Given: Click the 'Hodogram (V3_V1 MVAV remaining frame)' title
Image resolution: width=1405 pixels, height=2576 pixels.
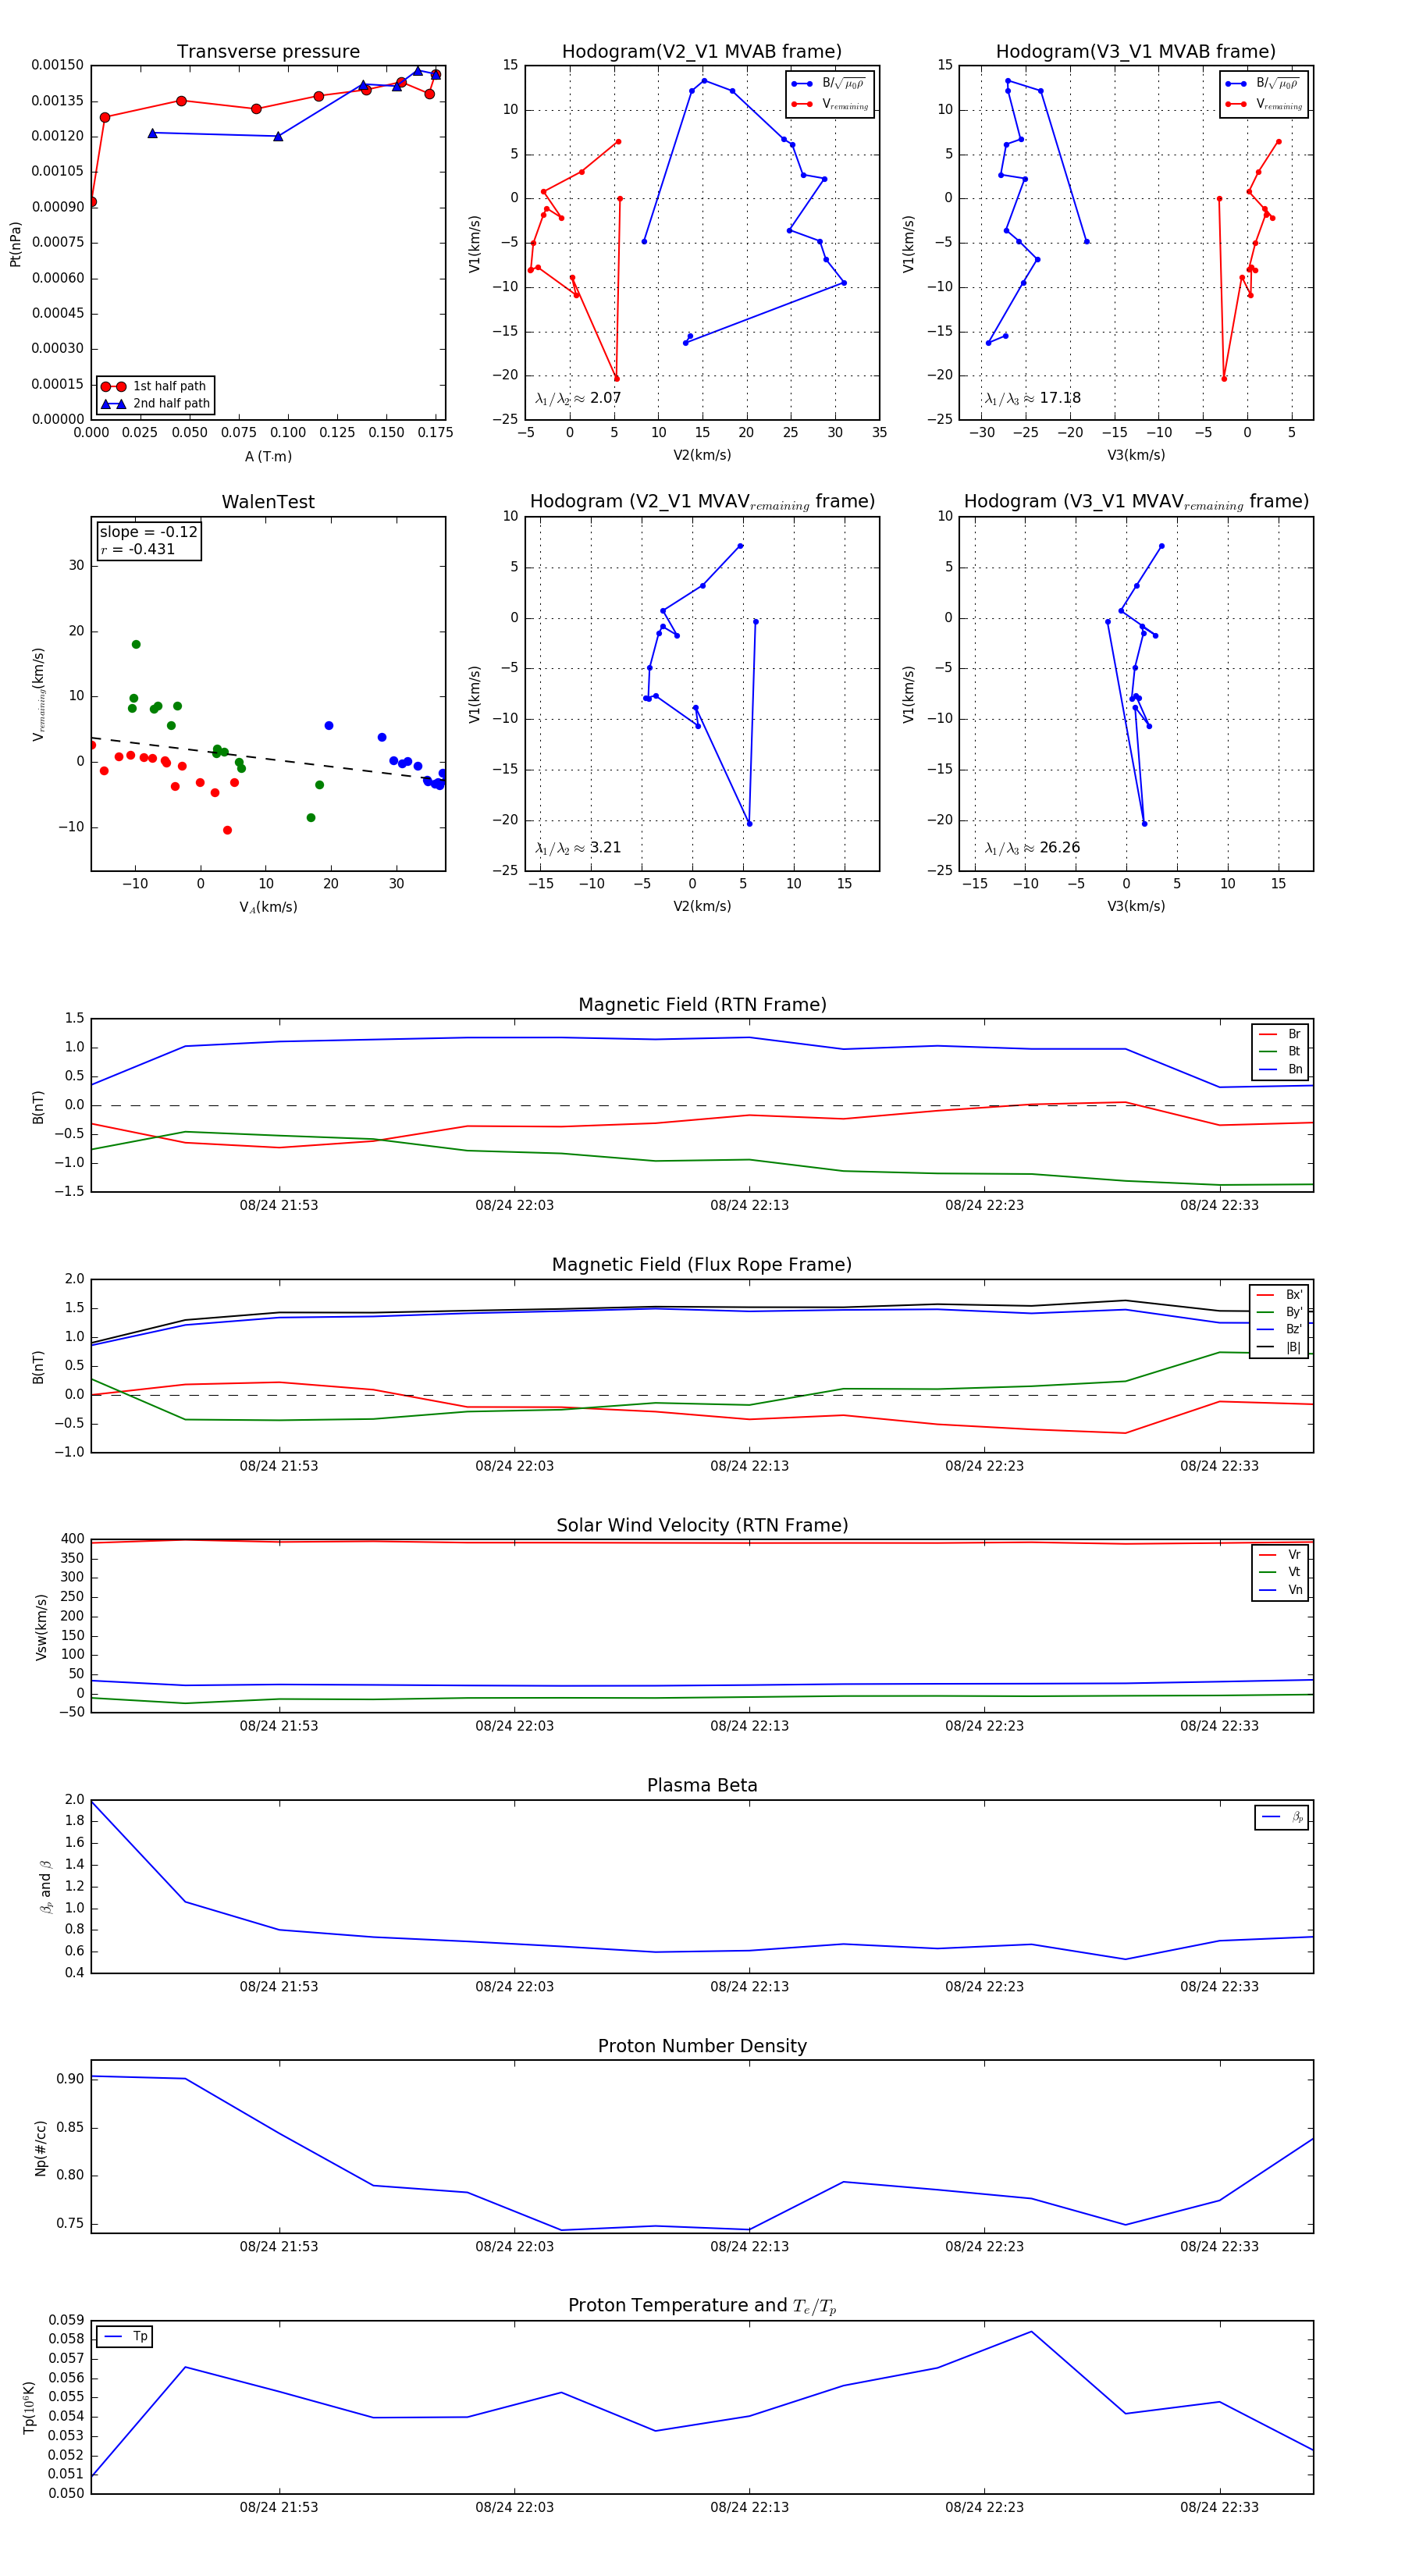Looking at the screenshot, I should pyautogui.click(x=1136, y=502).
